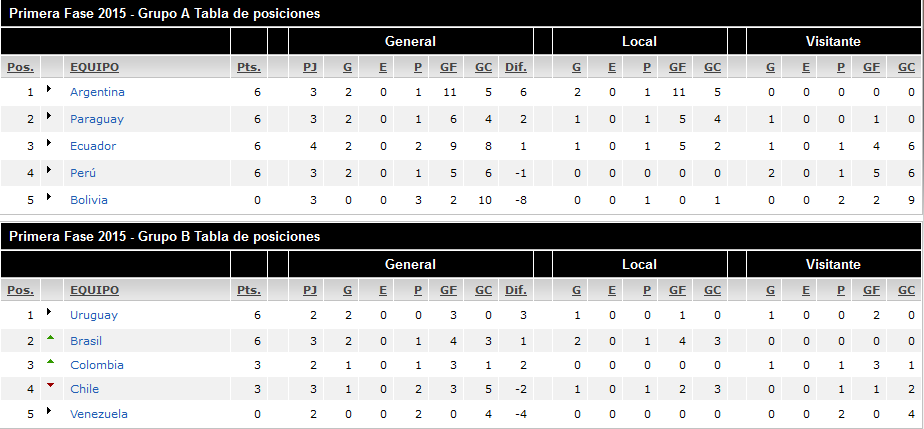Click the black arrow beside Perú
924x429 pixels.
(x=49, y=170)
